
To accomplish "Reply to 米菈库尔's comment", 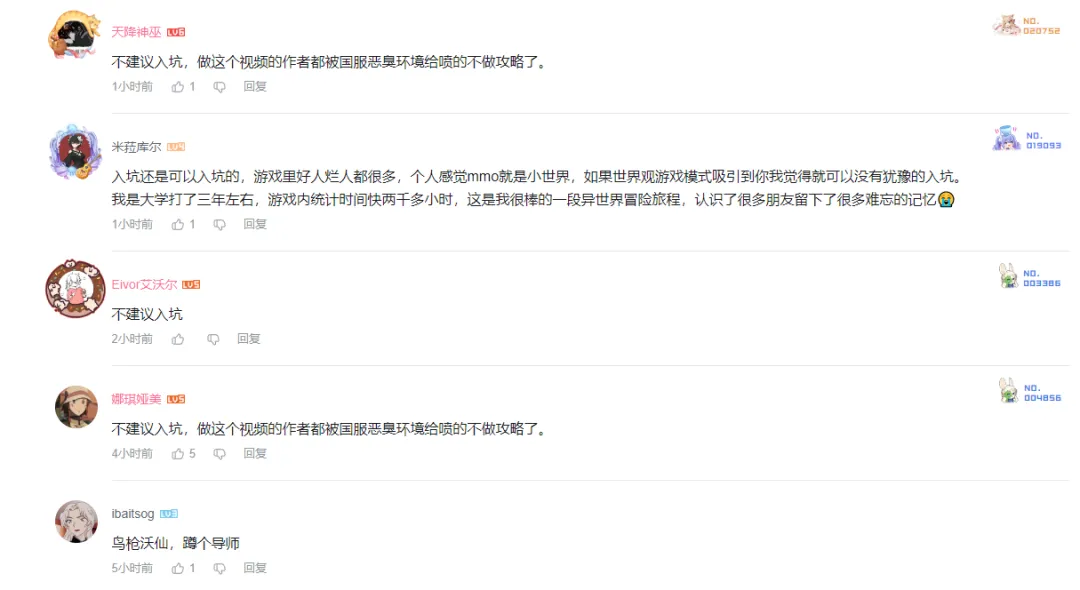I will (255, 224).
